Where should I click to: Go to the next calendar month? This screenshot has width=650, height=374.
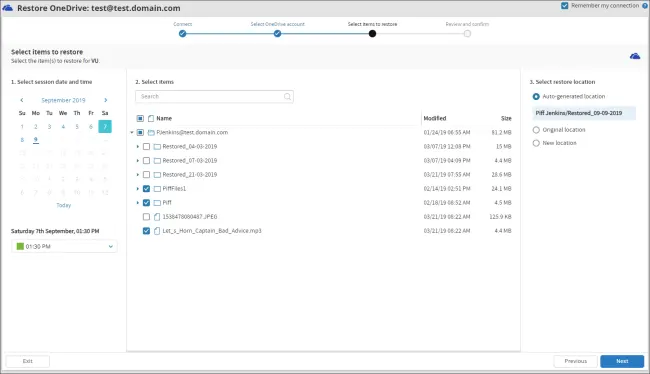(106, 100)
